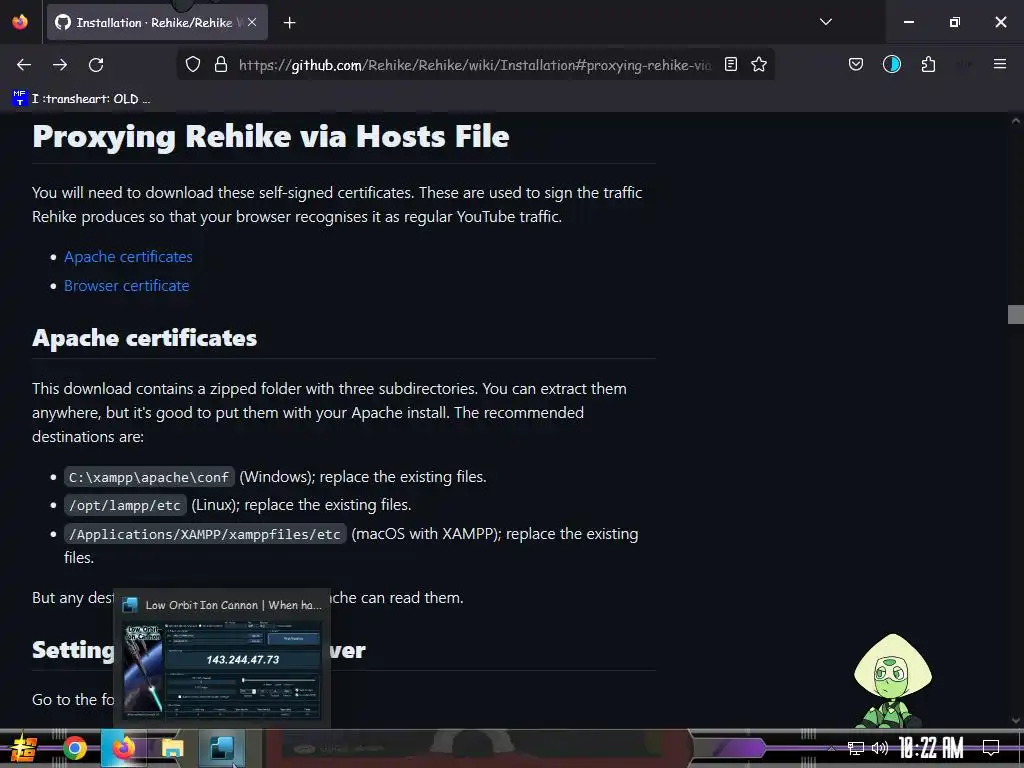
Task: Click the page vertical scrollbar thumb
Action: [x=1015, y=314]
